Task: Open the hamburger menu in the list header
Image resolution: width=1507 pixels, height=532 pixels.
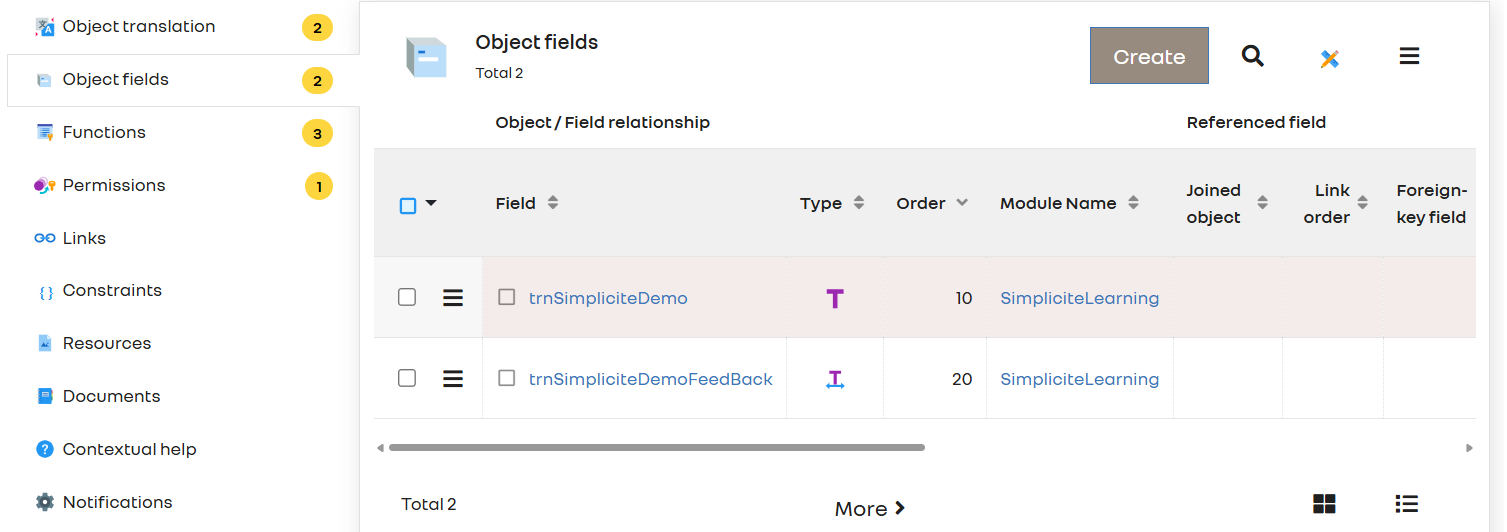Action: (x=1409, y=56)
